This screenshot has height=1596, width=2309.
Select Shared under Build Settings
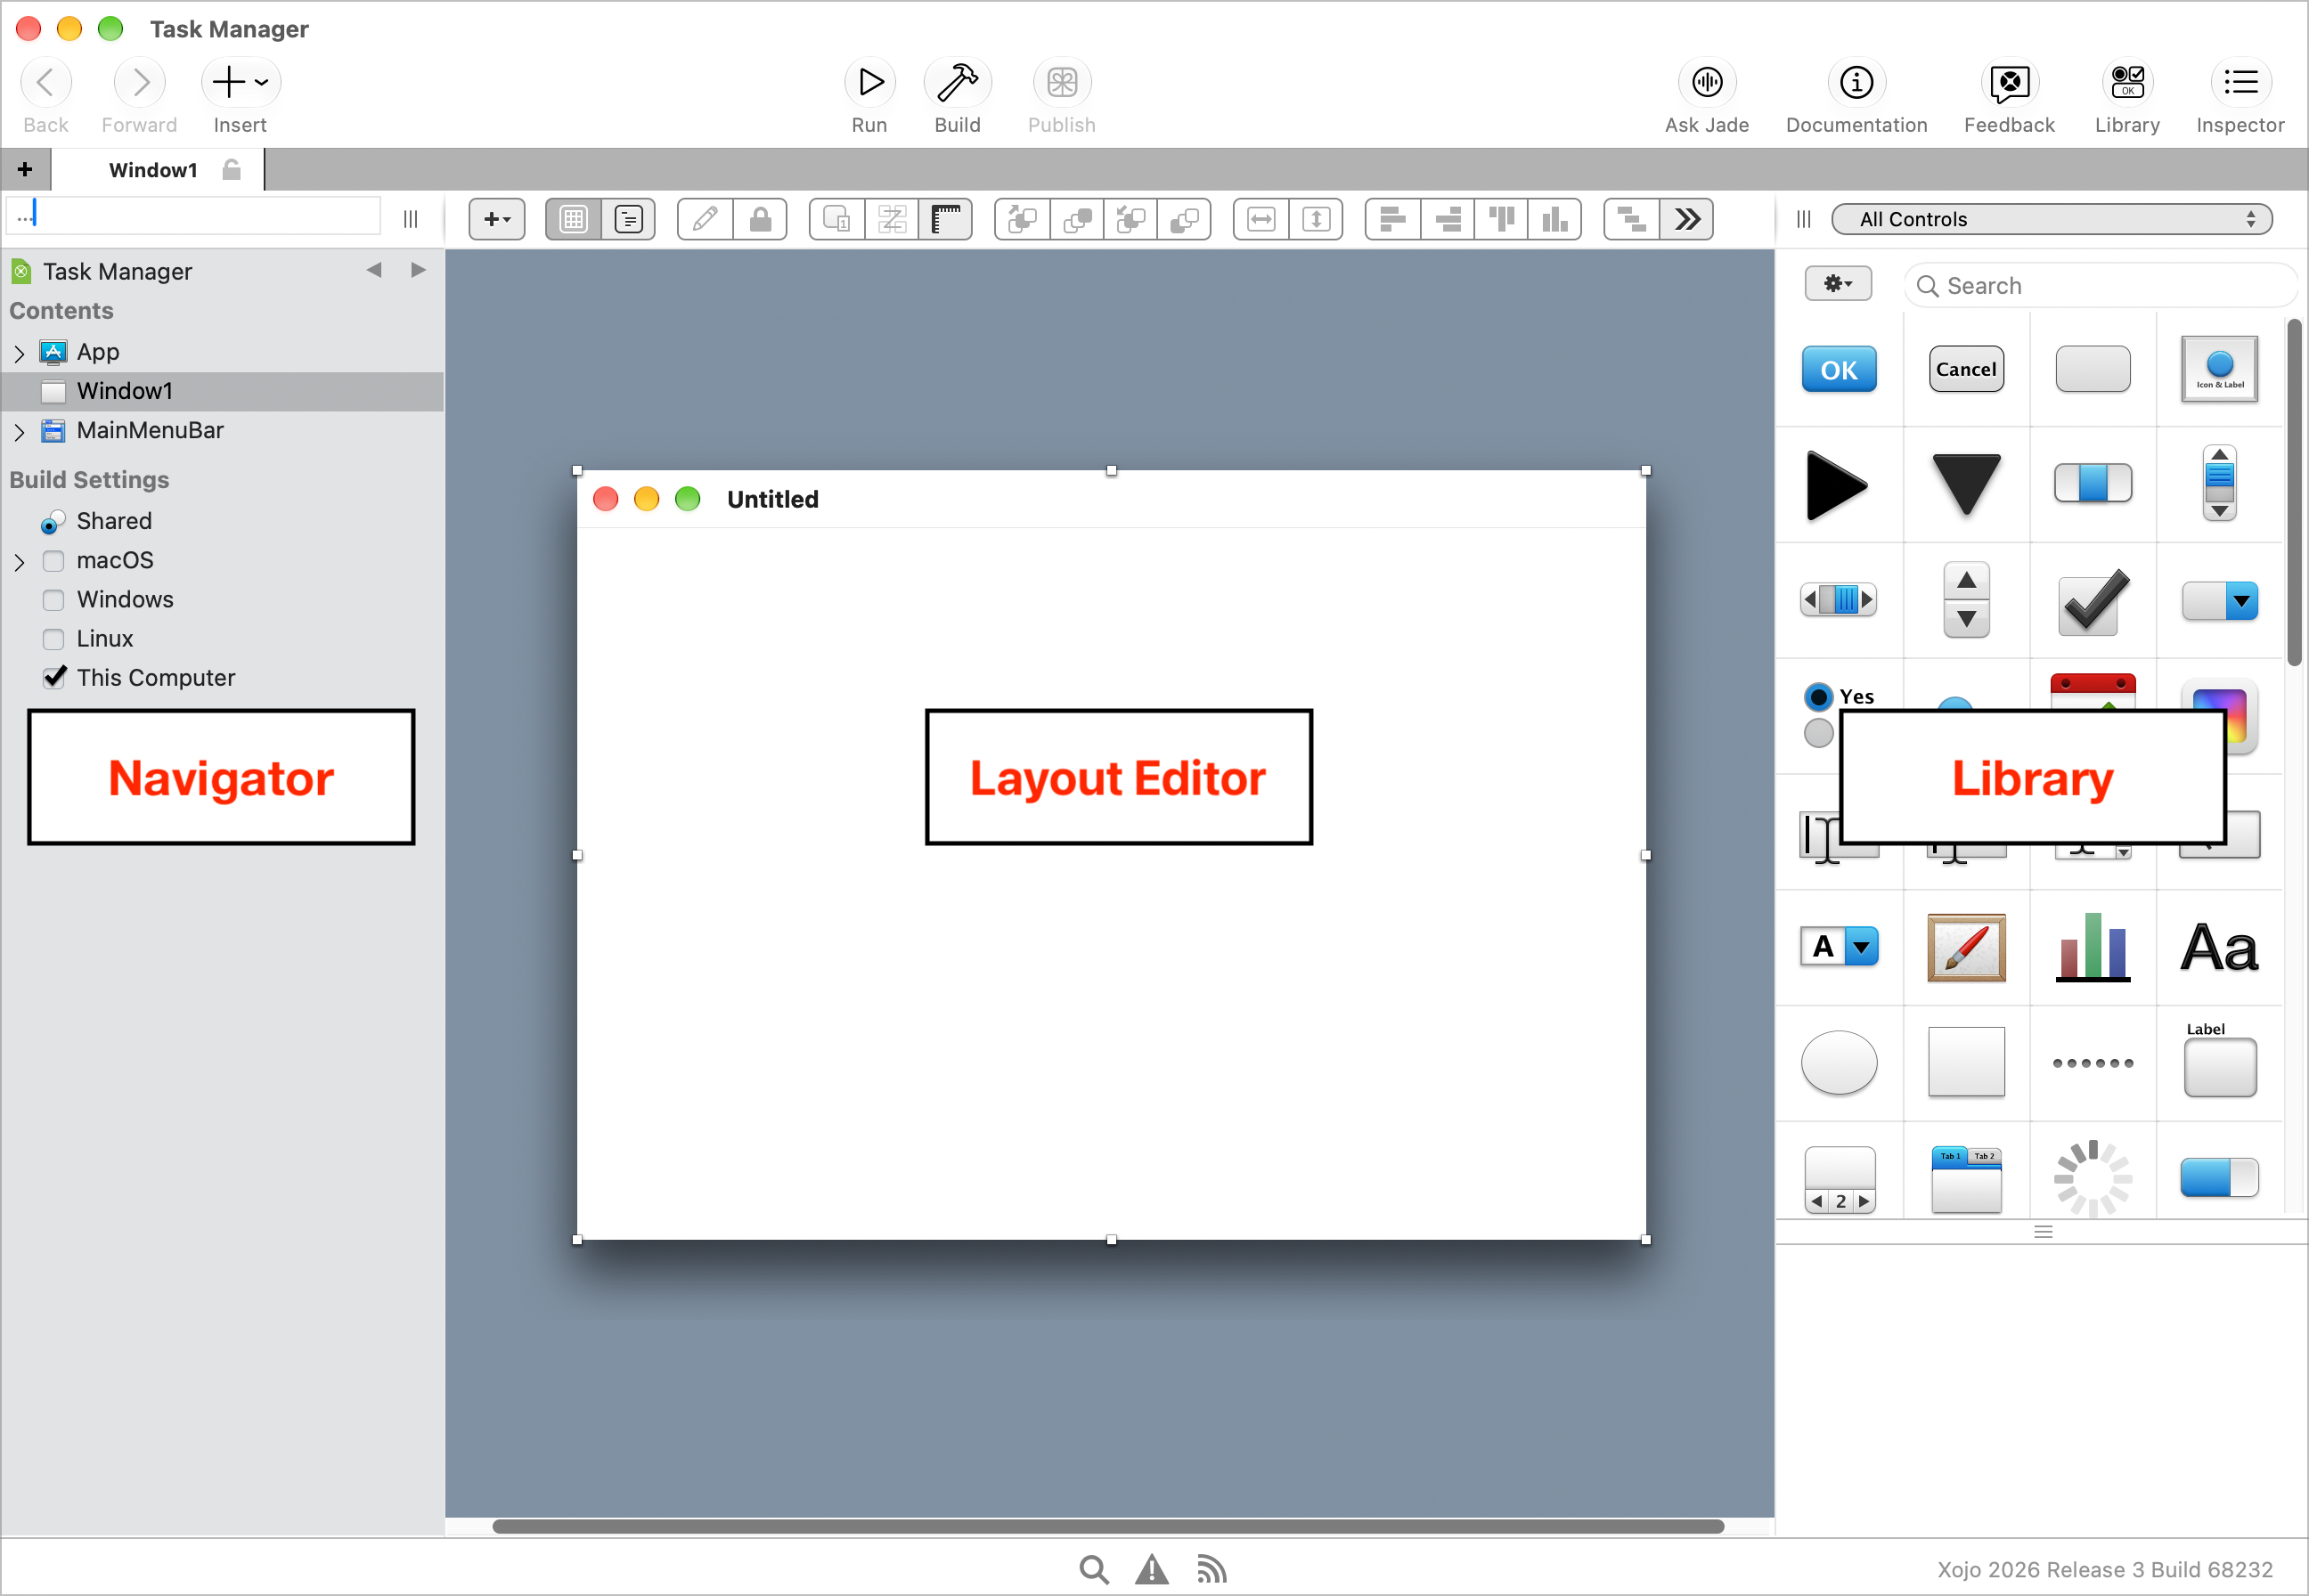click(x=113, y=521)
